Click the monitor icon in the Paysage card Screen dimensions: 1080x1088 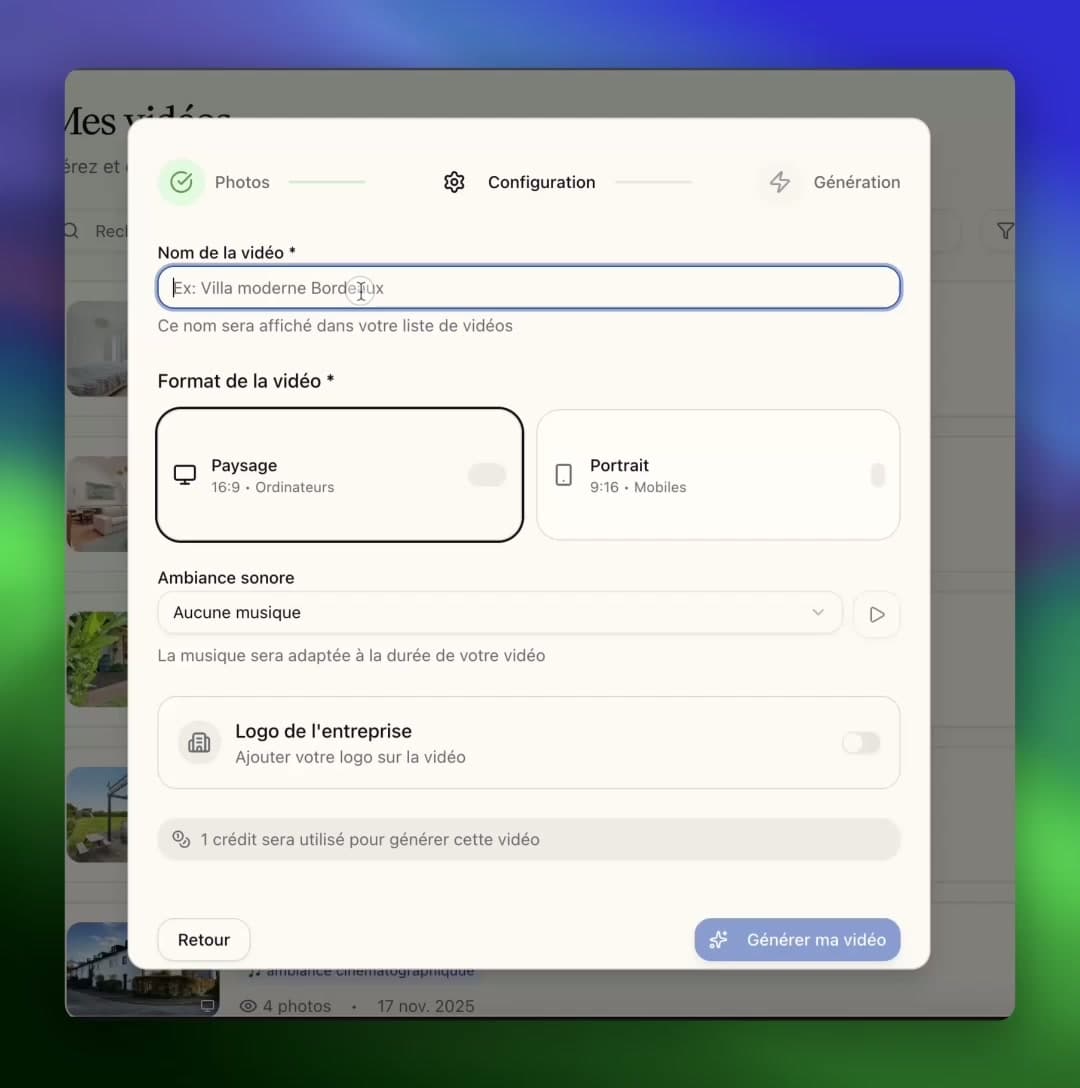coord(184,475)
